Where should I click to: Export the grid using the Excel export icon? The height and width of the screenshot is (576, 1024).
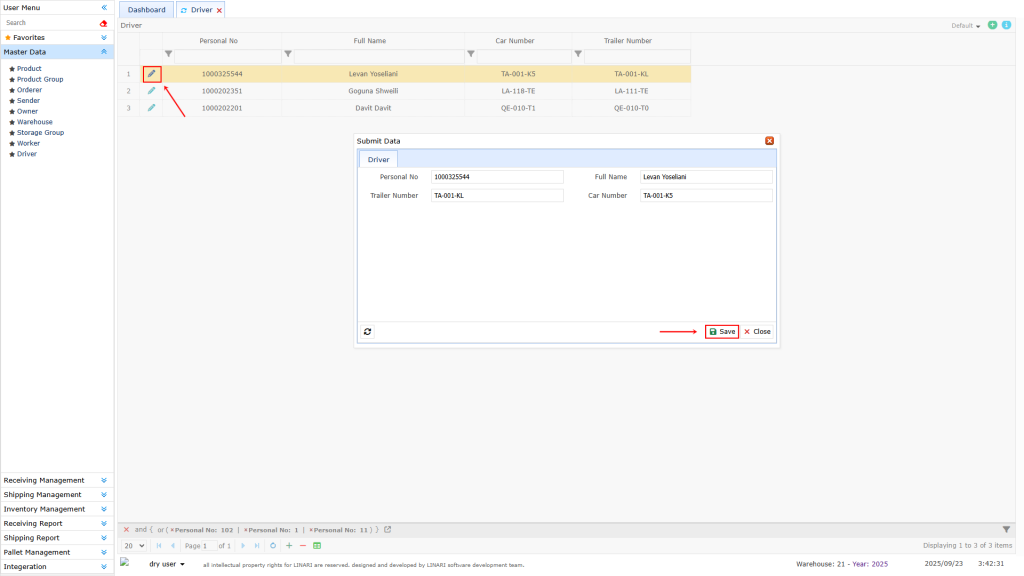(x=317, y=545)
